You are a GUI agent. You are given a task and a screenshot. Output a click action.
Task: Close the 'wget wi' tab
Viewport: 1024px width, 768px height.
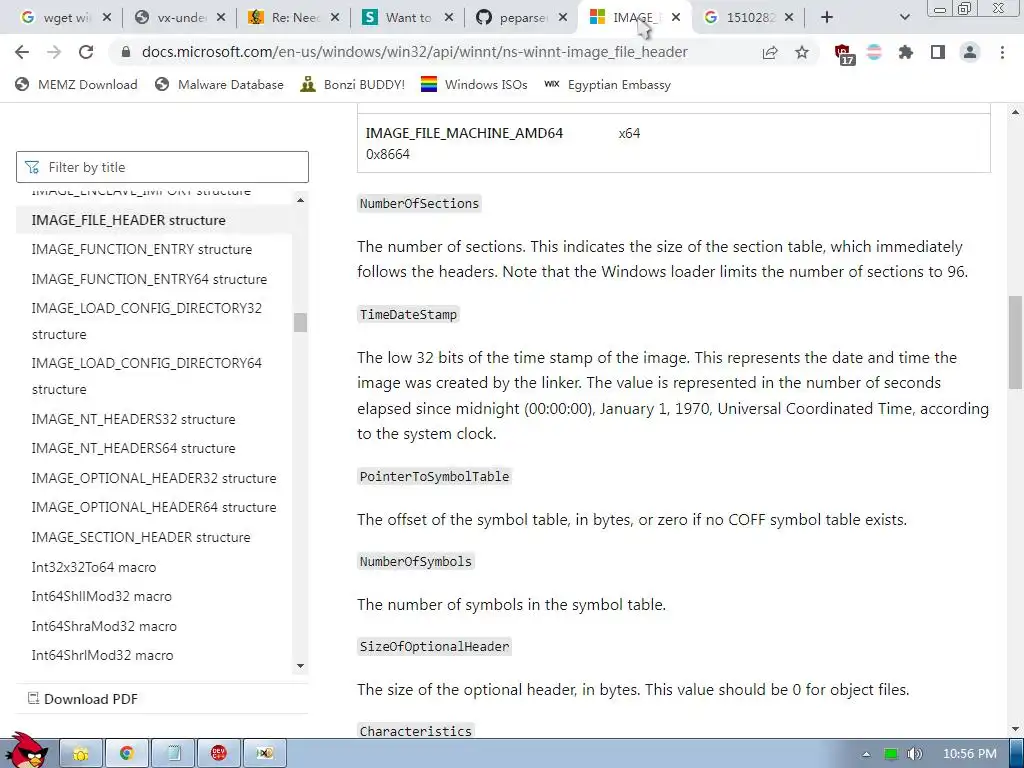[107, 18]
